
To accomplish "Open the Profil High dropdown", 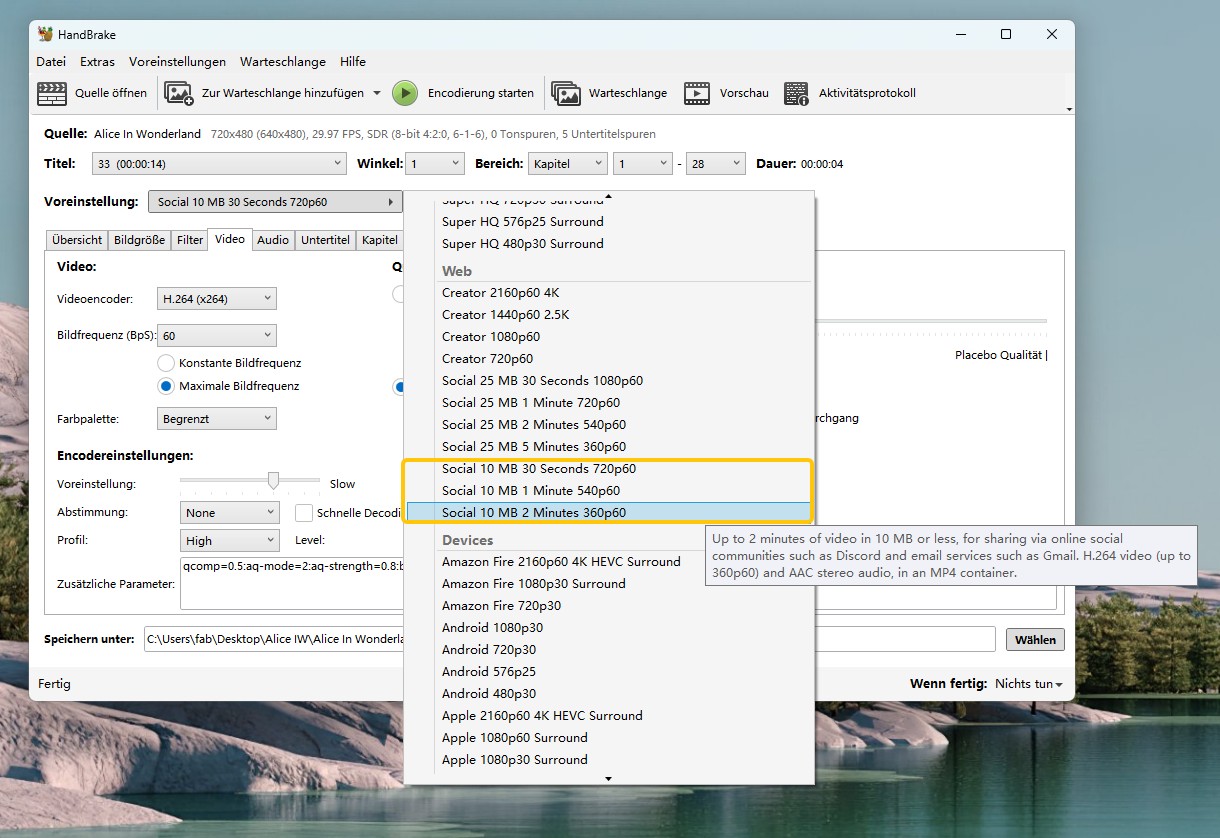I will (230, 541).
